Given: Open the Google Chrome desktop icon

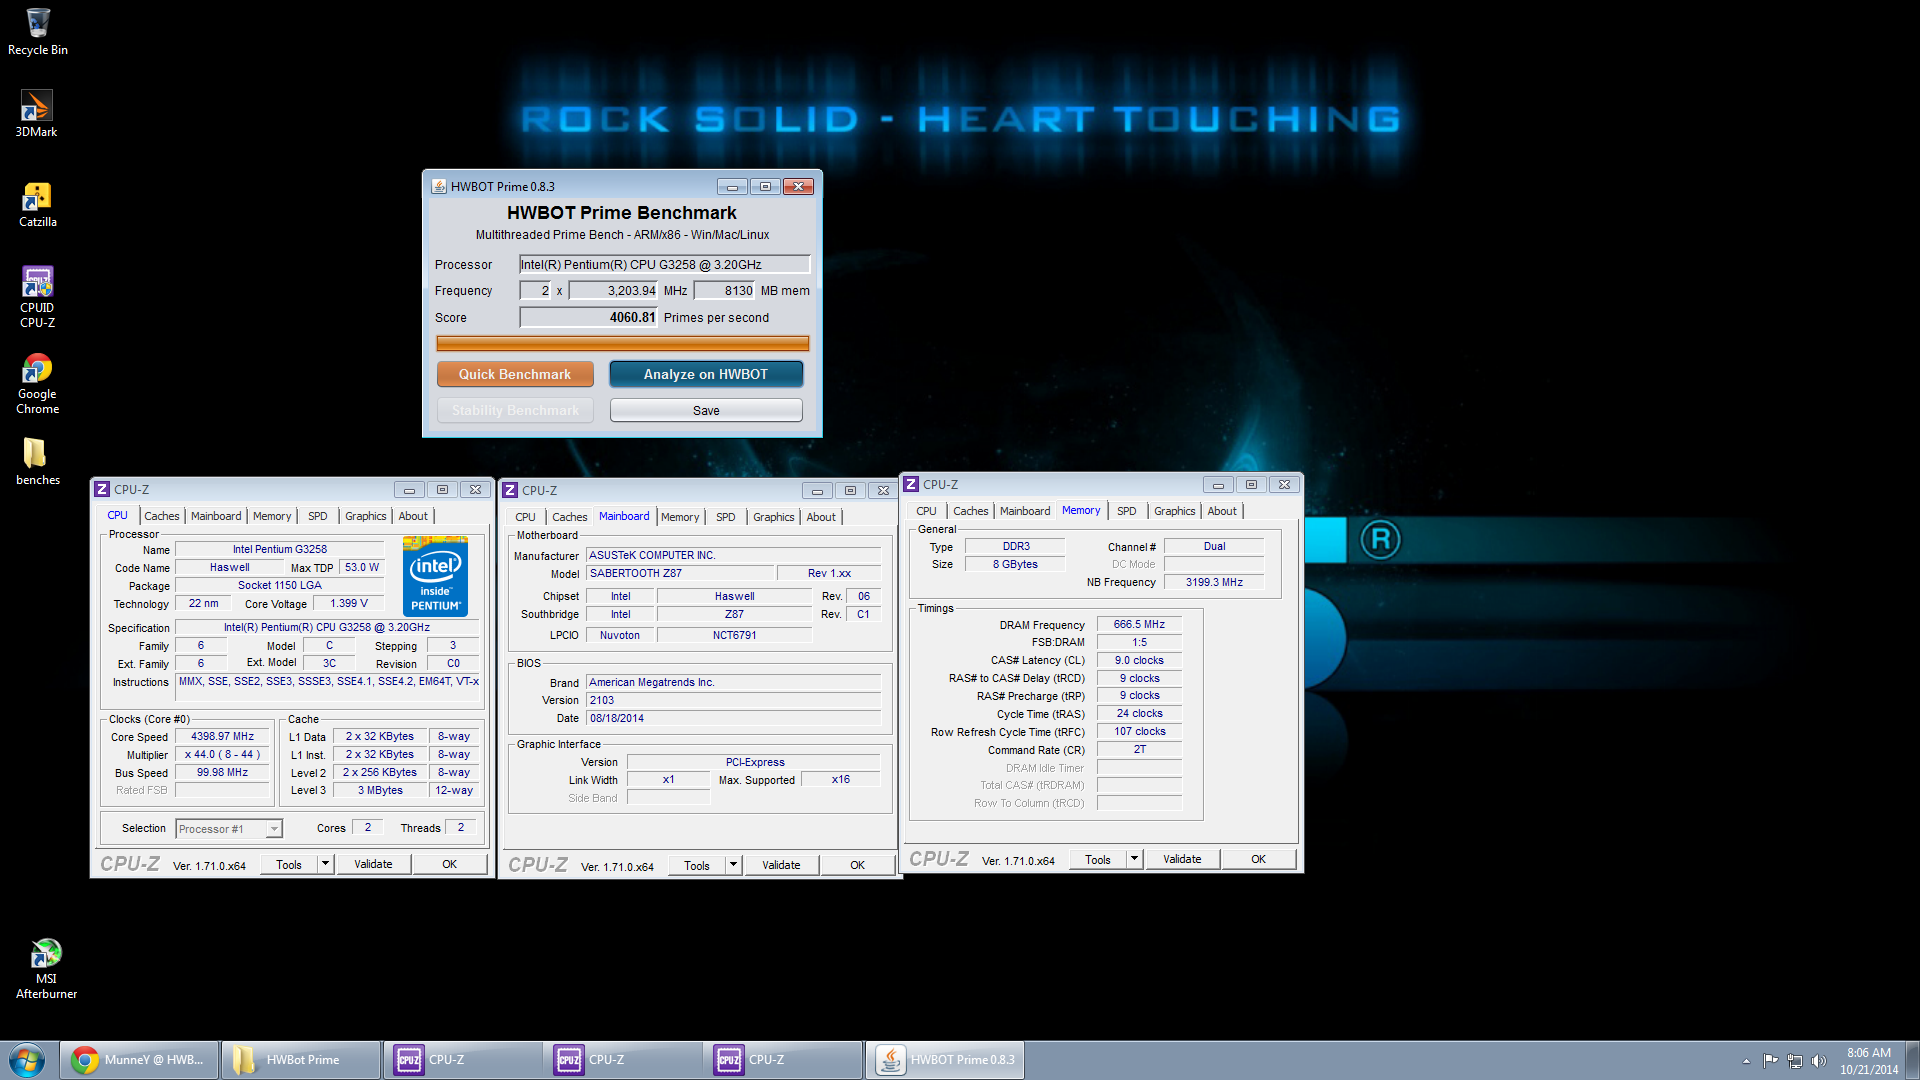Looking at the screenshot, I should coord(37,384).
